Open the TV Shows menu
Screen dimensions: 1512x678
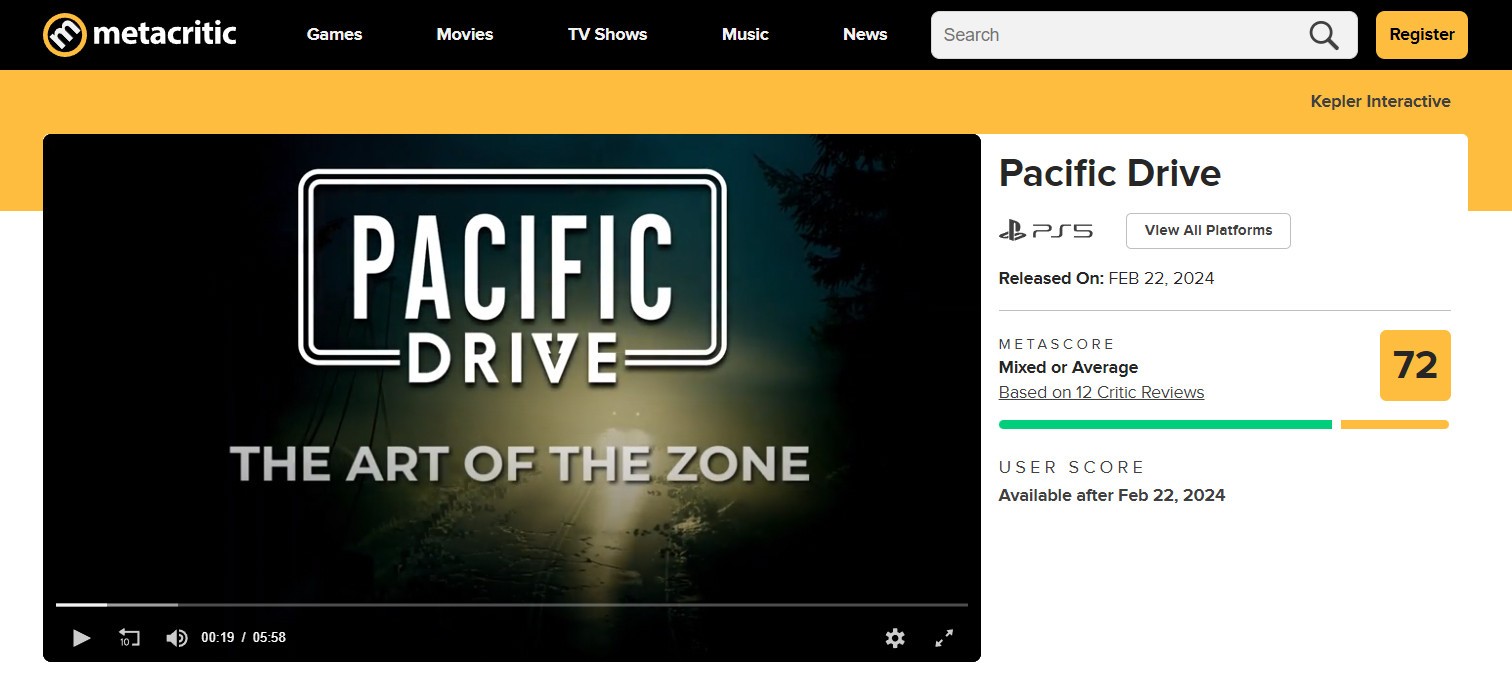(608, 34)
